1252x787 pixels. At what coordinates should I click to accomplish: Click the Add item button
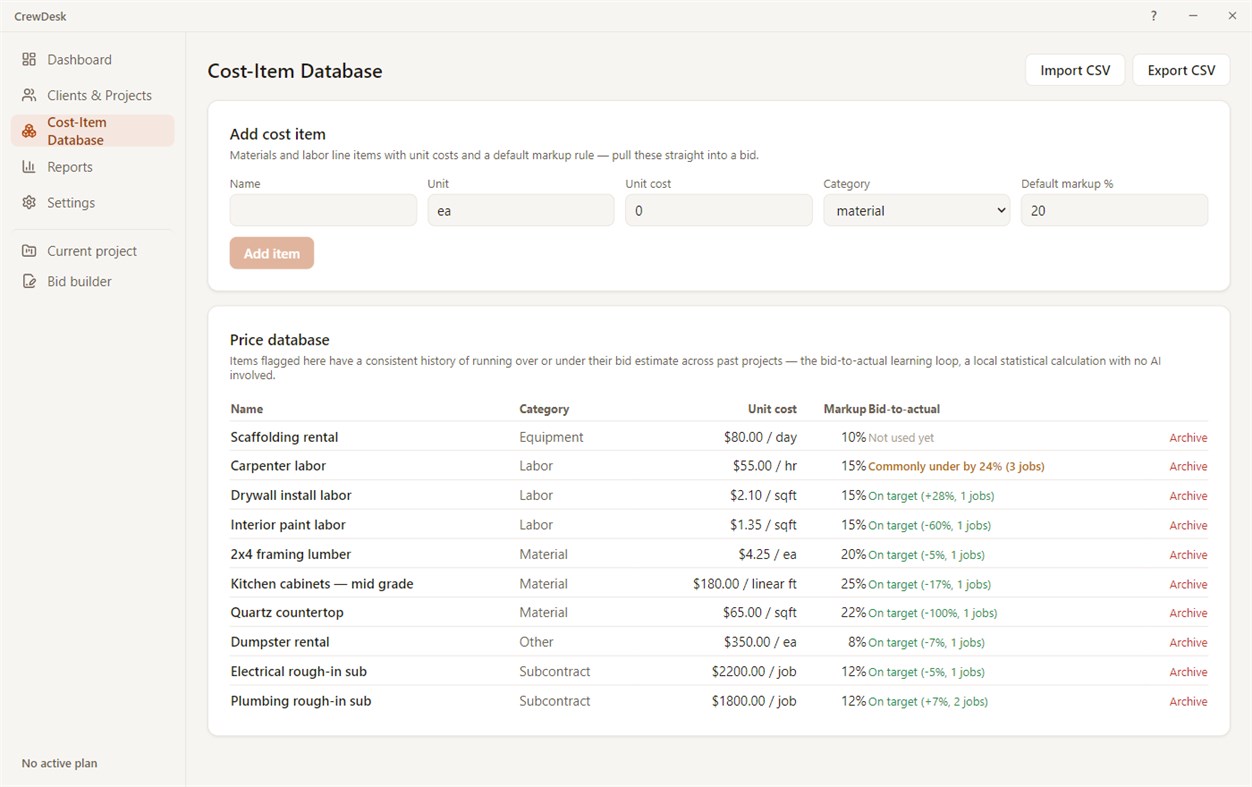[272, 253]
